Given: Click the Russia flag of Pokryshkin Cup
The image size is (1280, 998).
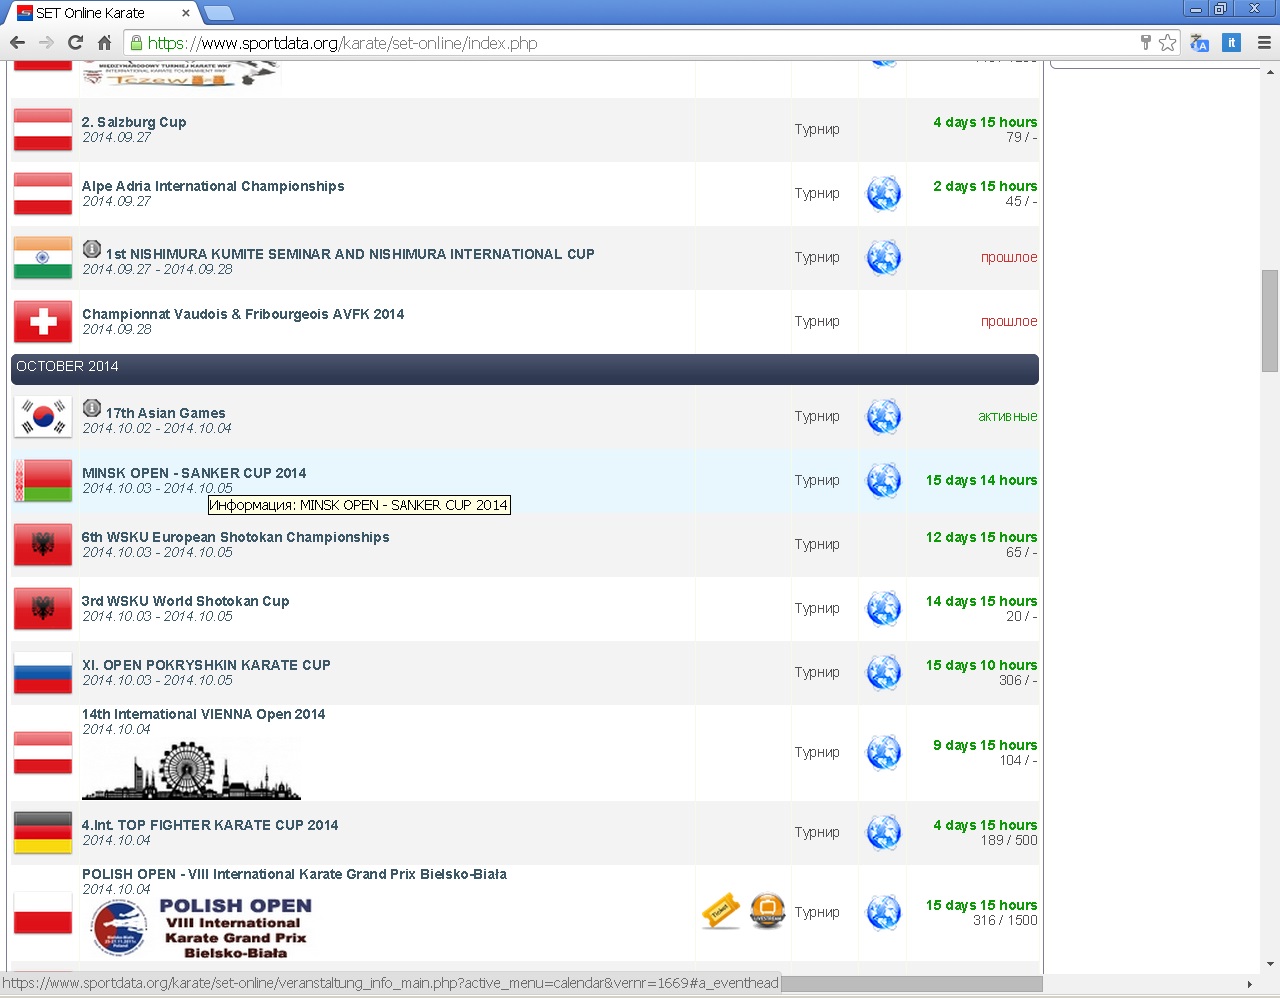Looking at the screenshot, I should pos(43,673).
